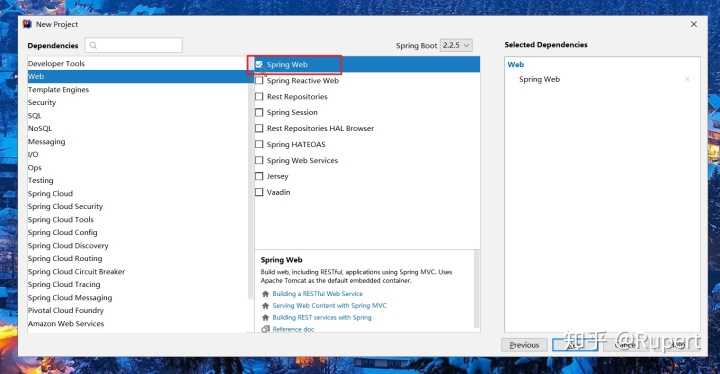Open the Spring Boot version dropdown
Viewport: 720px width, 374px height.
click(x=456, y=45)
